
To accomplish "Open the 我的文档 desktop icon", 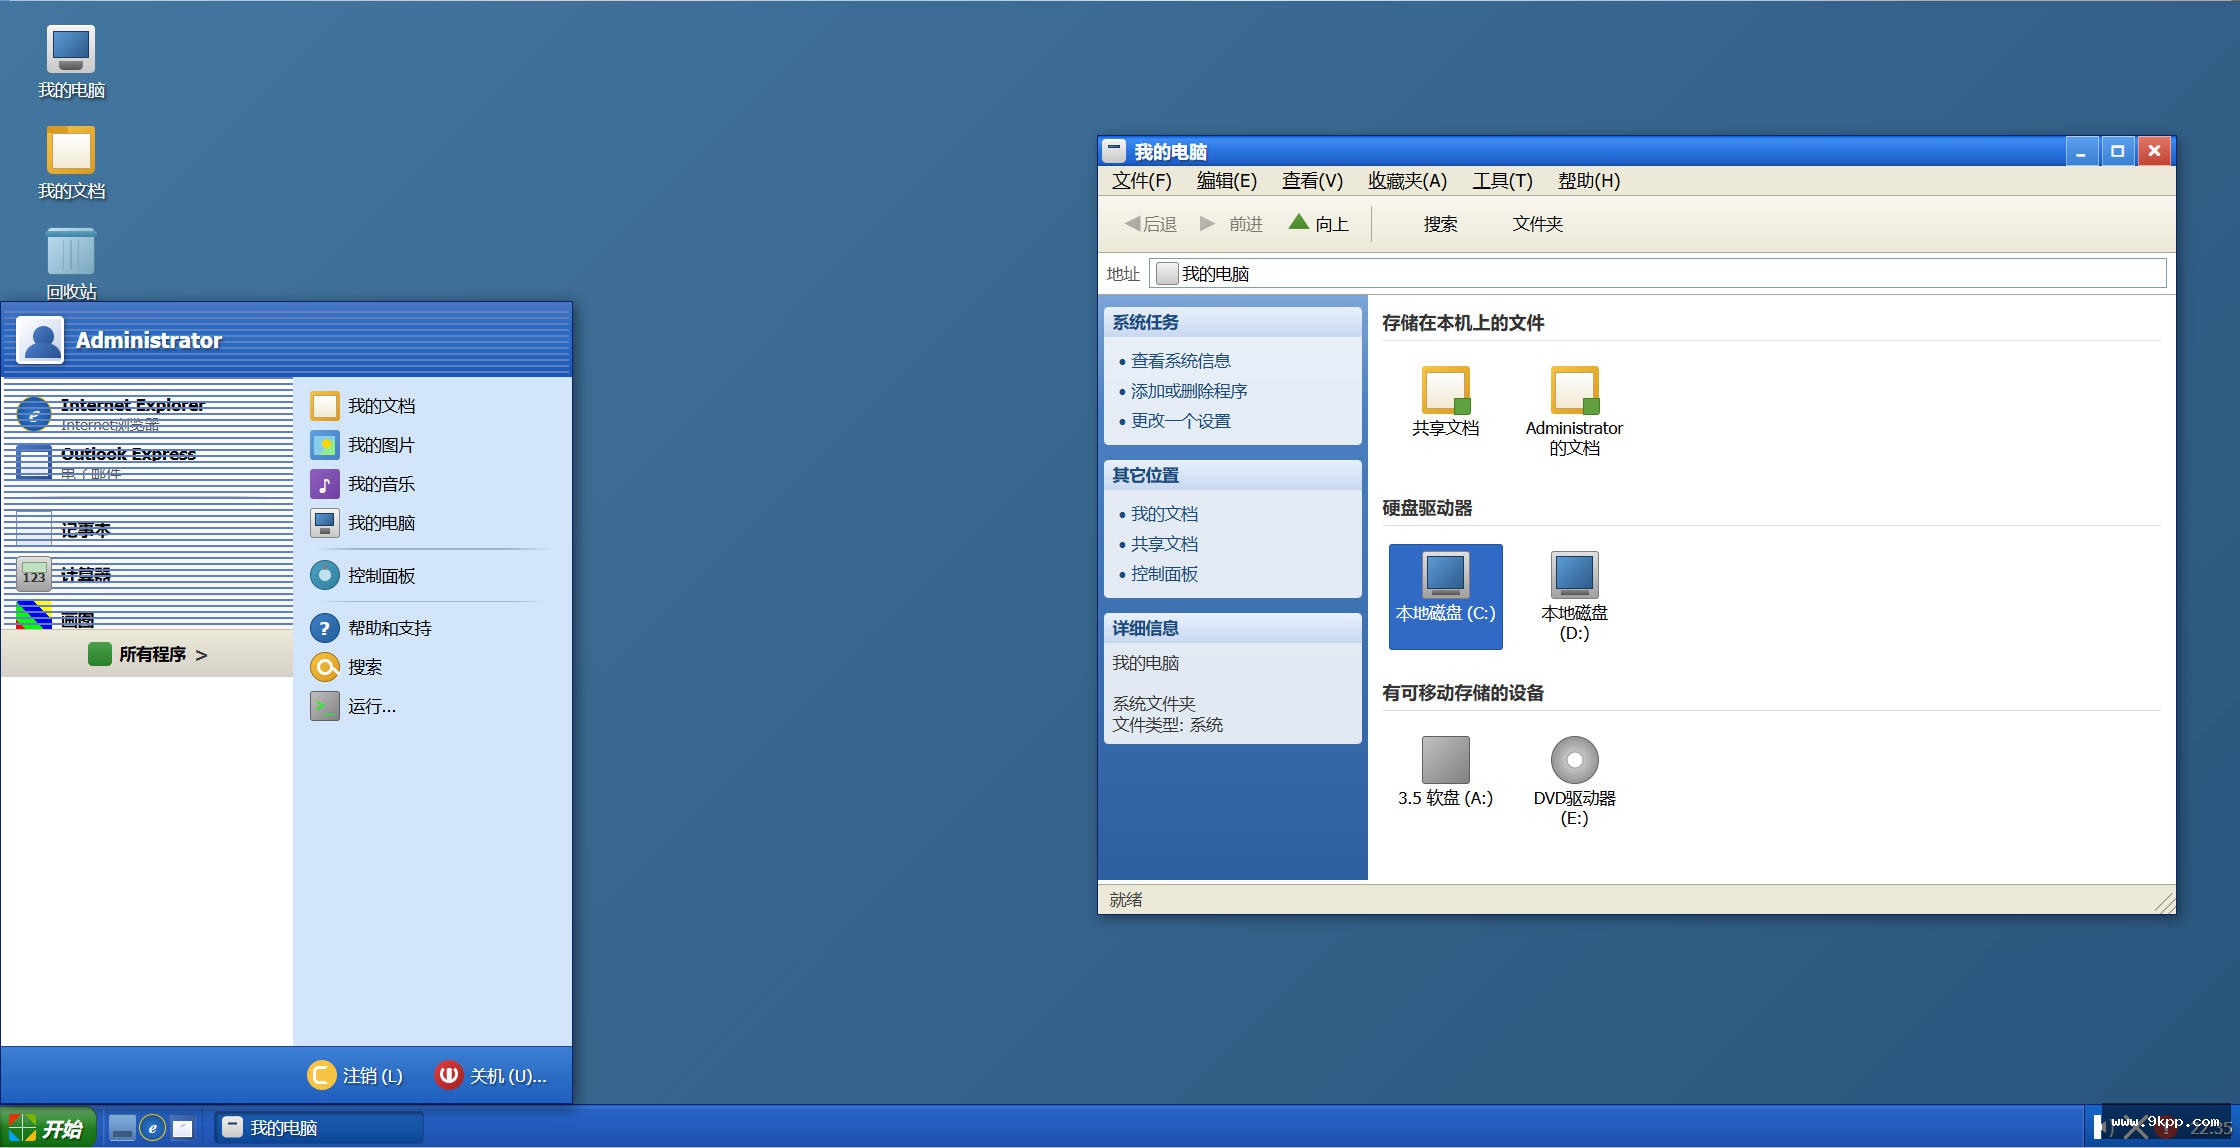I will coord(71,163).
